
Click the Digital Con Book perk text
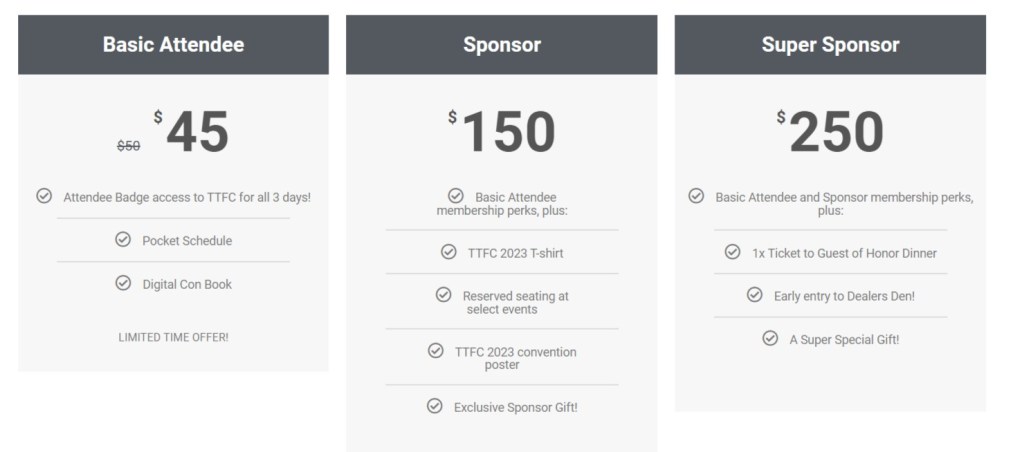pyautogui.click(x=187, y=284)
